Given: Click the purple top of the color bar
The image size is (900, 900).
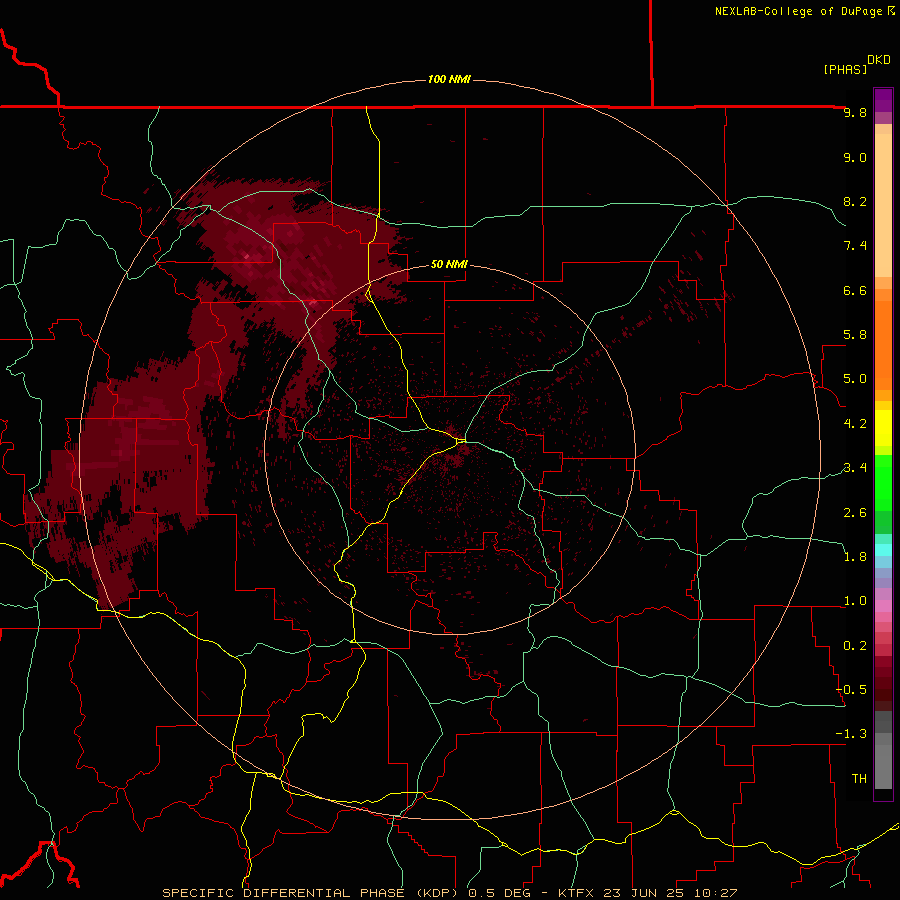Looking at the screenshot, I should (883, 100).
